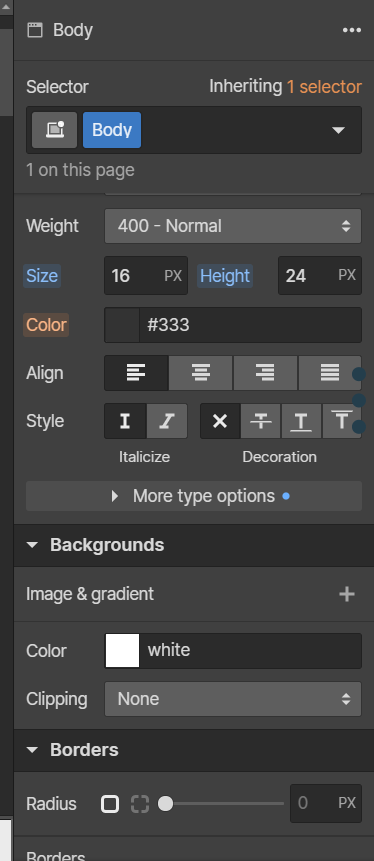
Task: Click the left scrollbar up arrow
Action: 6,7
